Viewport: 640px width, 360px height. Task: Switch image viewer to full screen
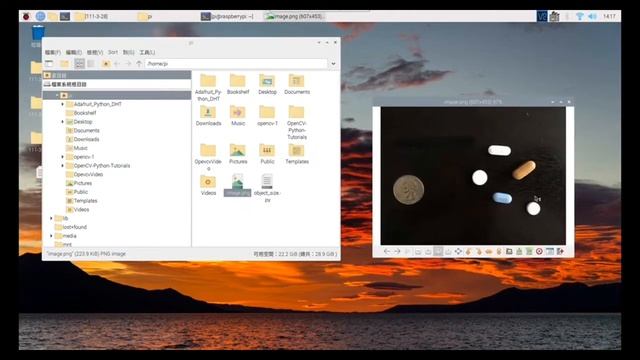tap(458, 251)
